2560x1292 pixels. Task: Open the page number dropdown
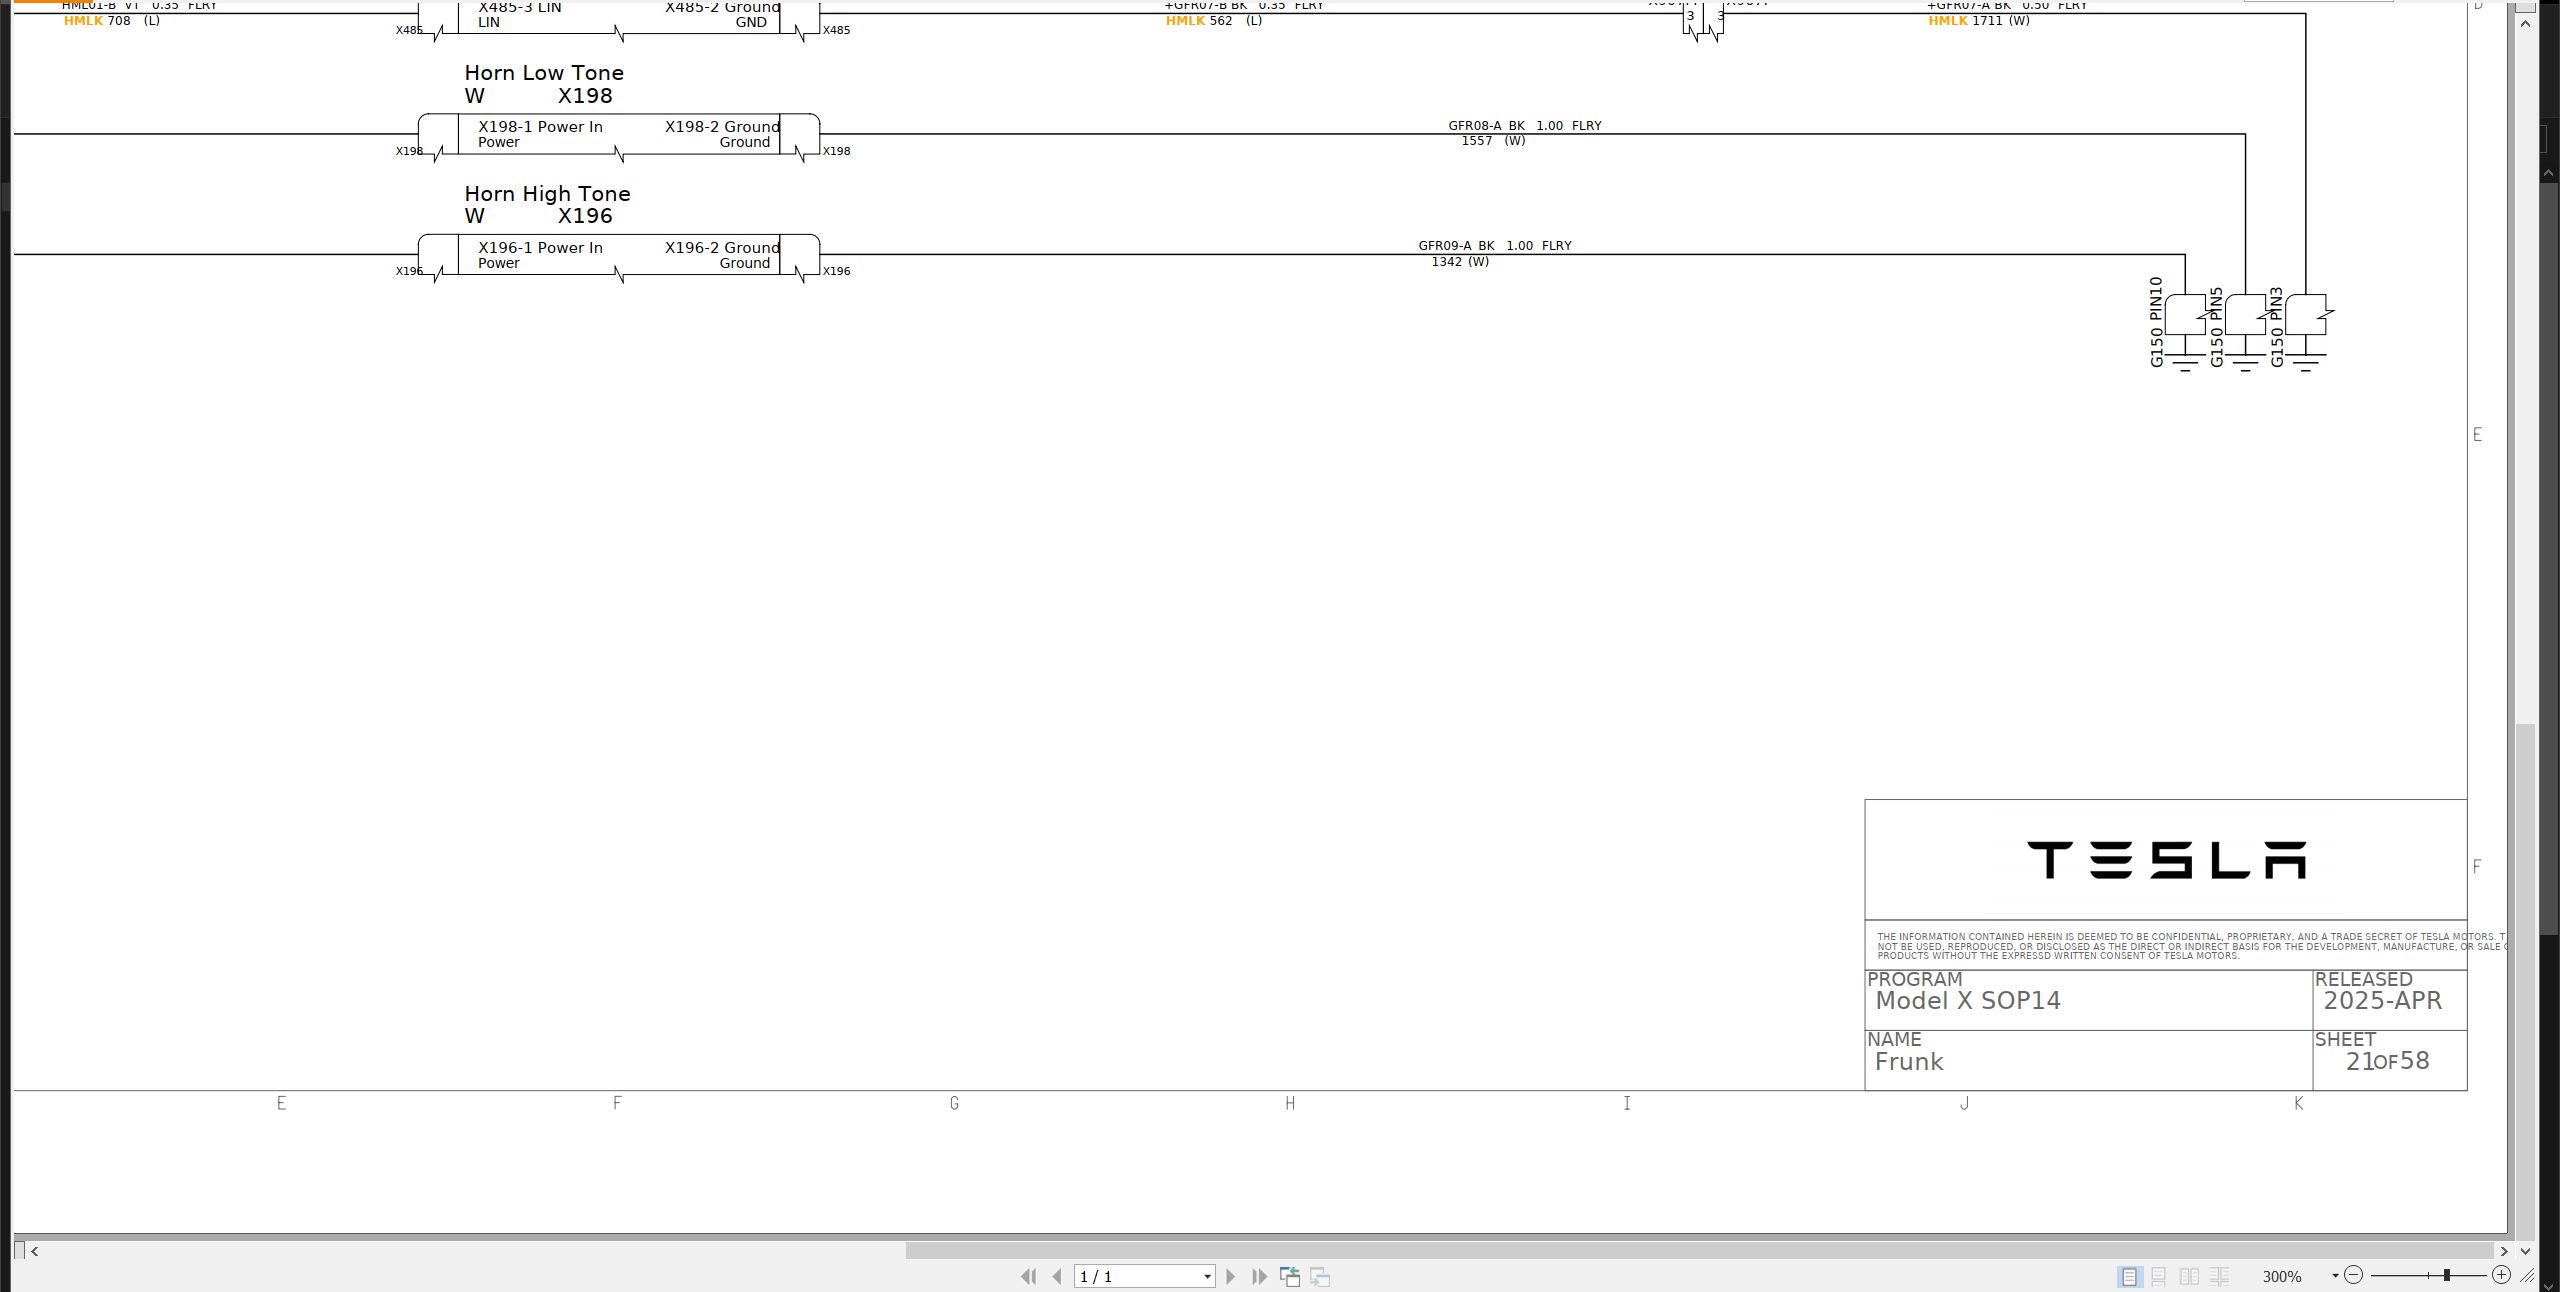pyautogui.click(x=1207, y=1276)
